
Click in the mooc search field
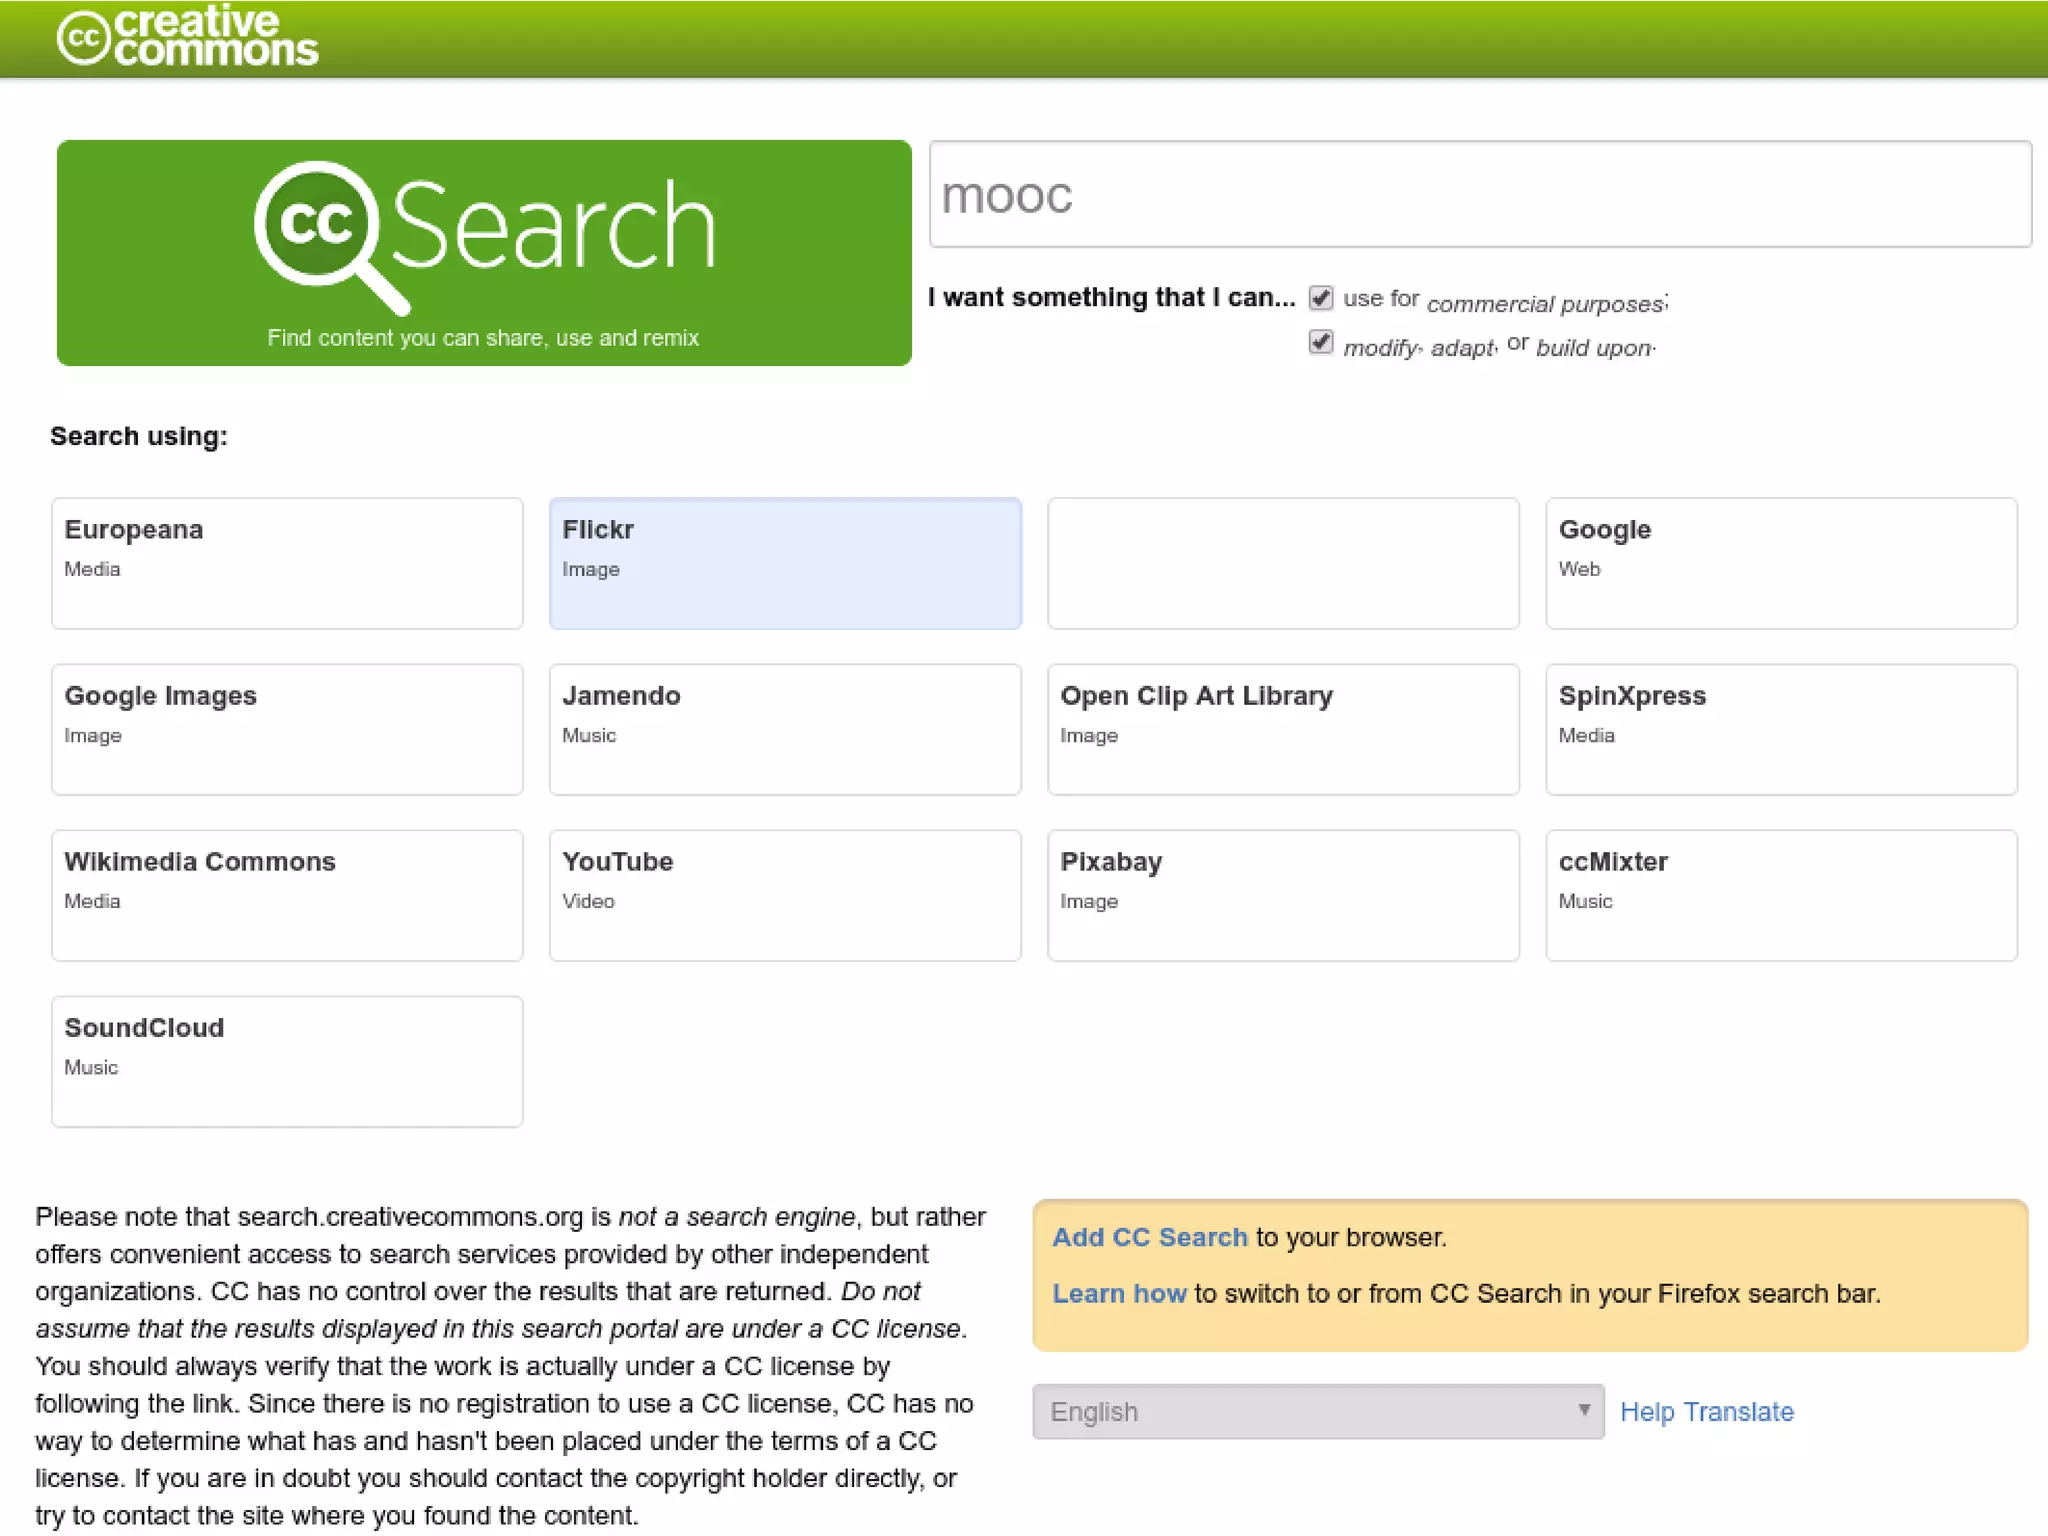[x=1479, y=194]
